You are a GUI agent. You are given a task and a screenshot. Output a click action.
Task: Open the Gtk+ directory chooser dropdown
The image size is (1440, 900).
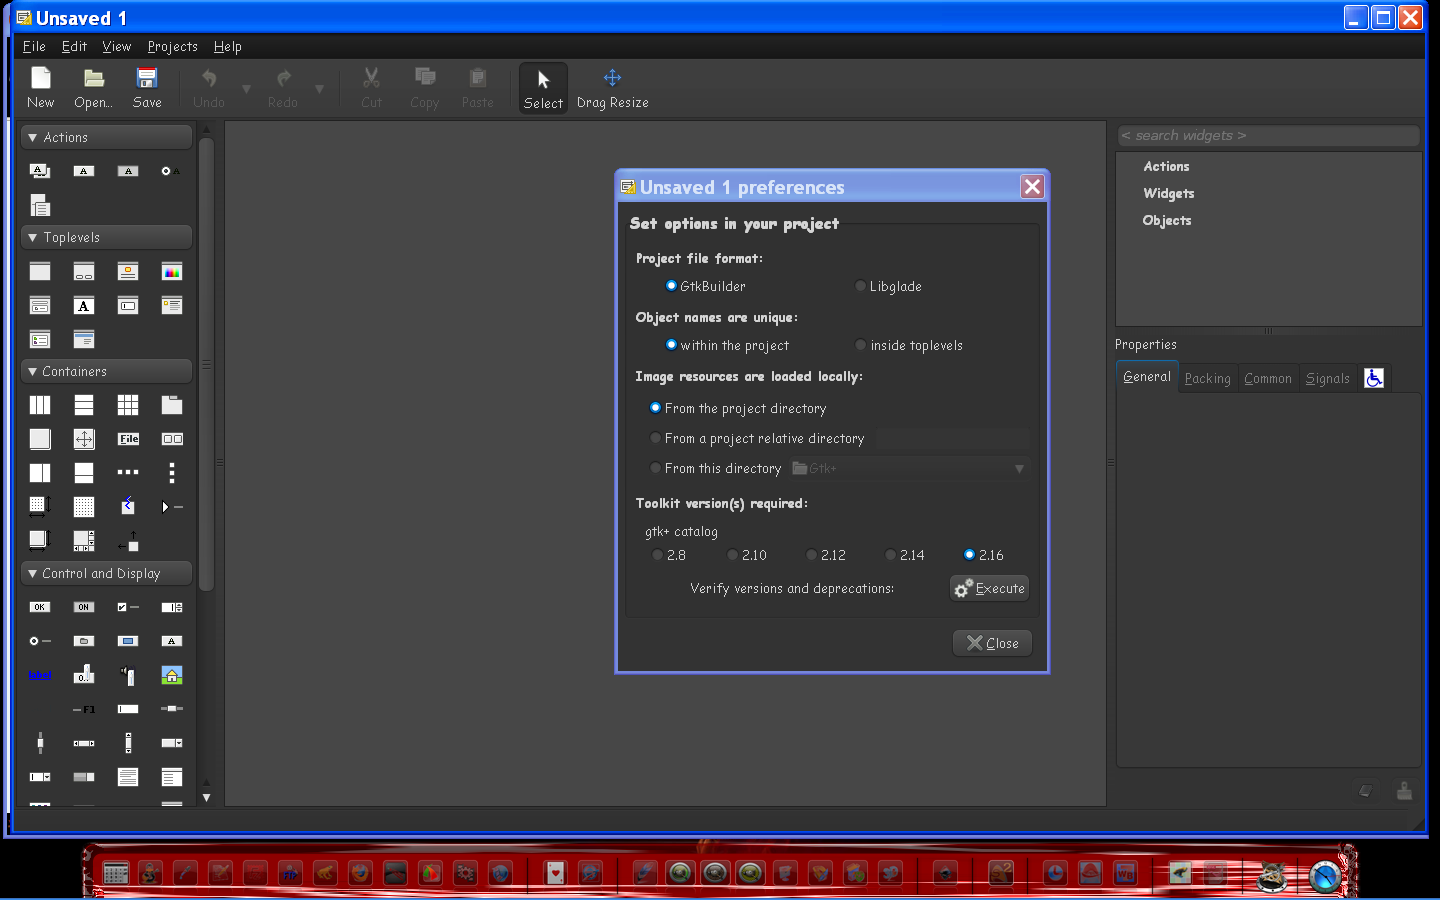tap(909, 468)
